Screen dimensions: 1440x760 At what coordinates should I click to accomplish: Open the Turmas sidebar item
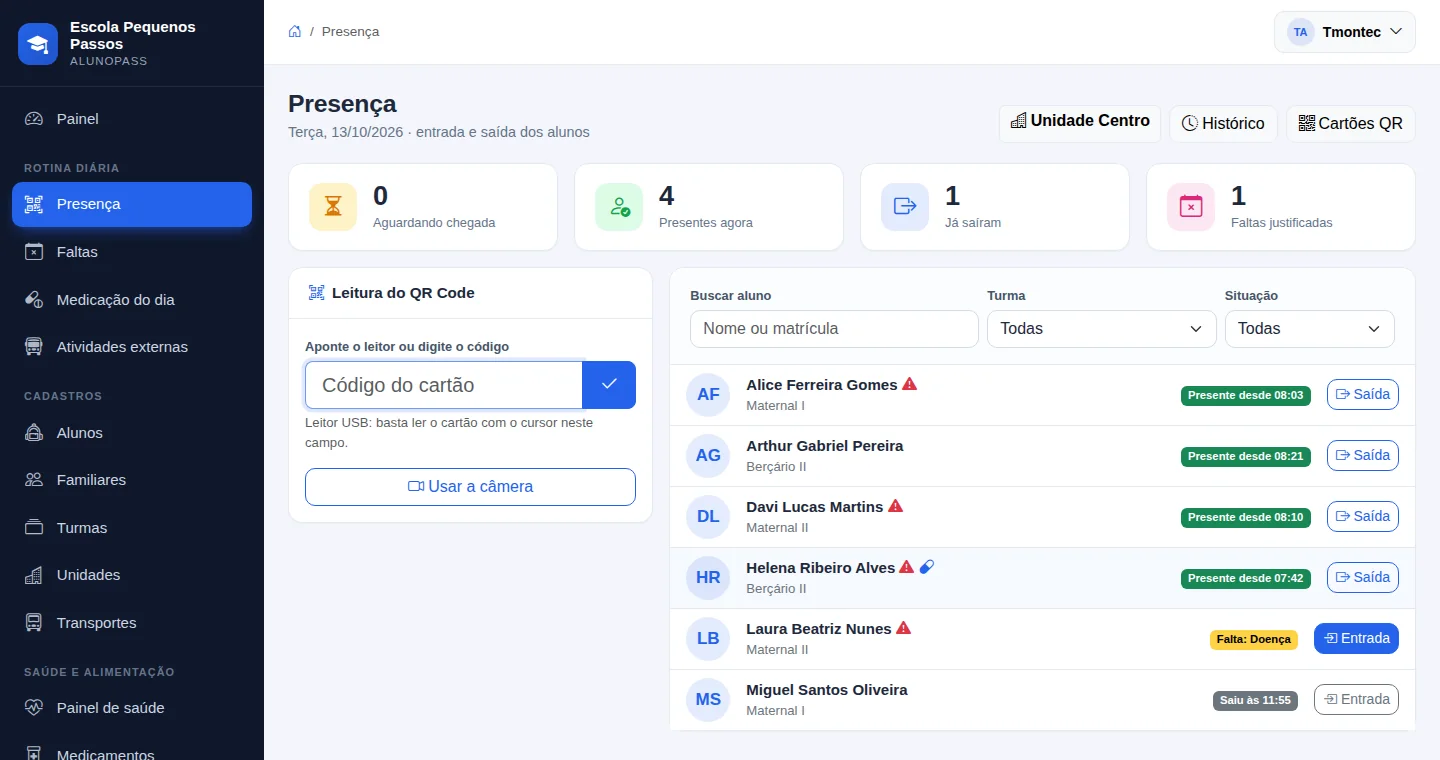tap(132, 528)
